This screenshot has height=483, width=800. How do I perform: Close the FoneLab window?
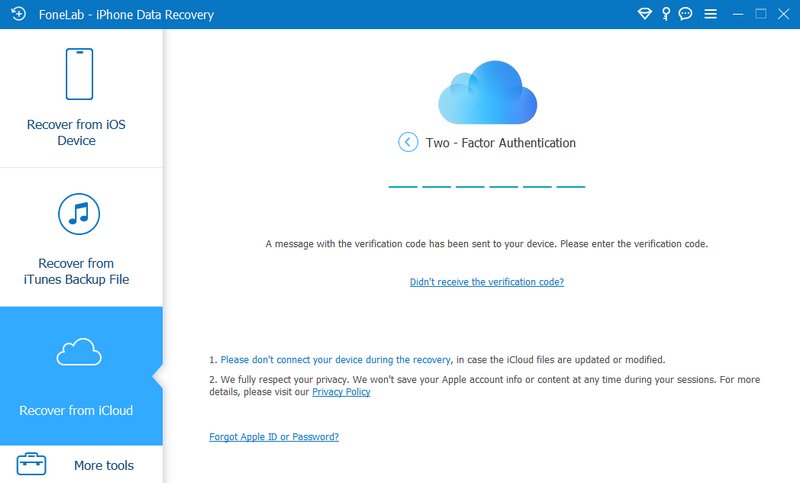coord(784,14)
